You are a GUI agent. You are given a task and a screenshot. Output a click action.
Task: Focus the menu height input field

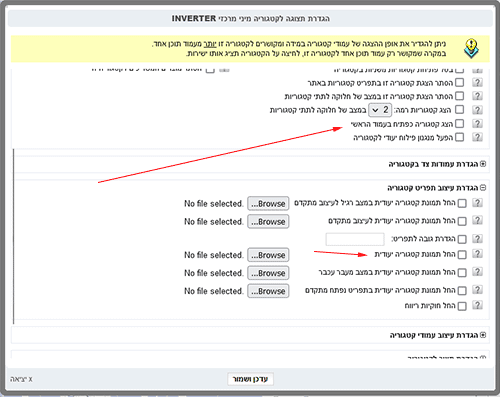tap(355, 239)
